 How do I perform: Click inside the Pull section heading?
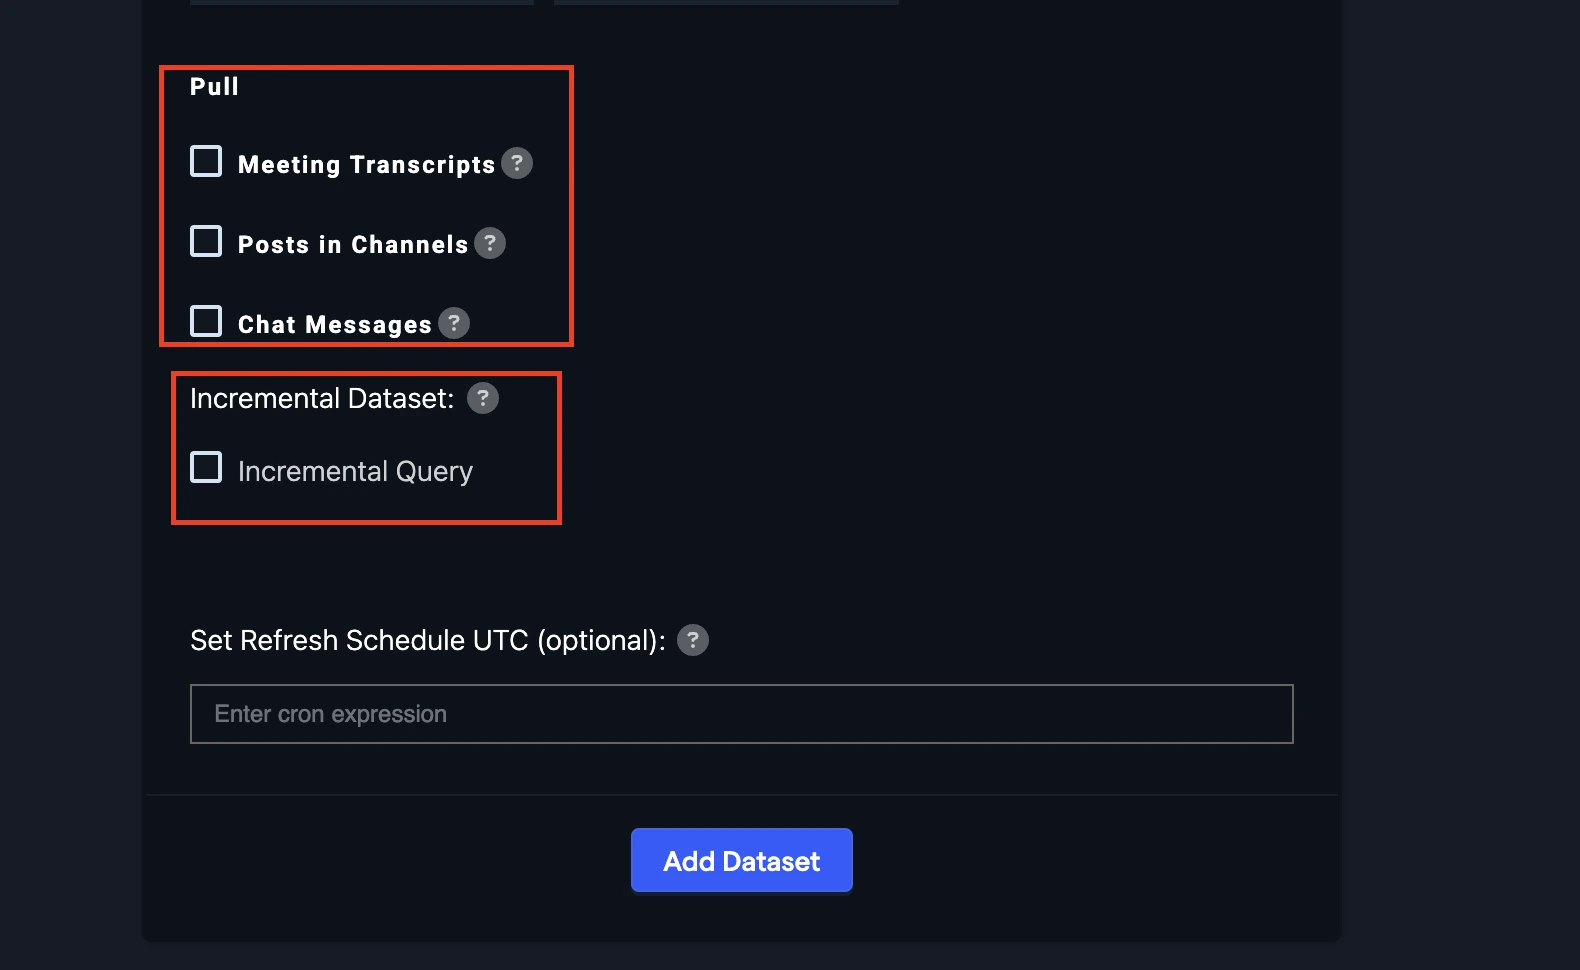tap(214, 86)
